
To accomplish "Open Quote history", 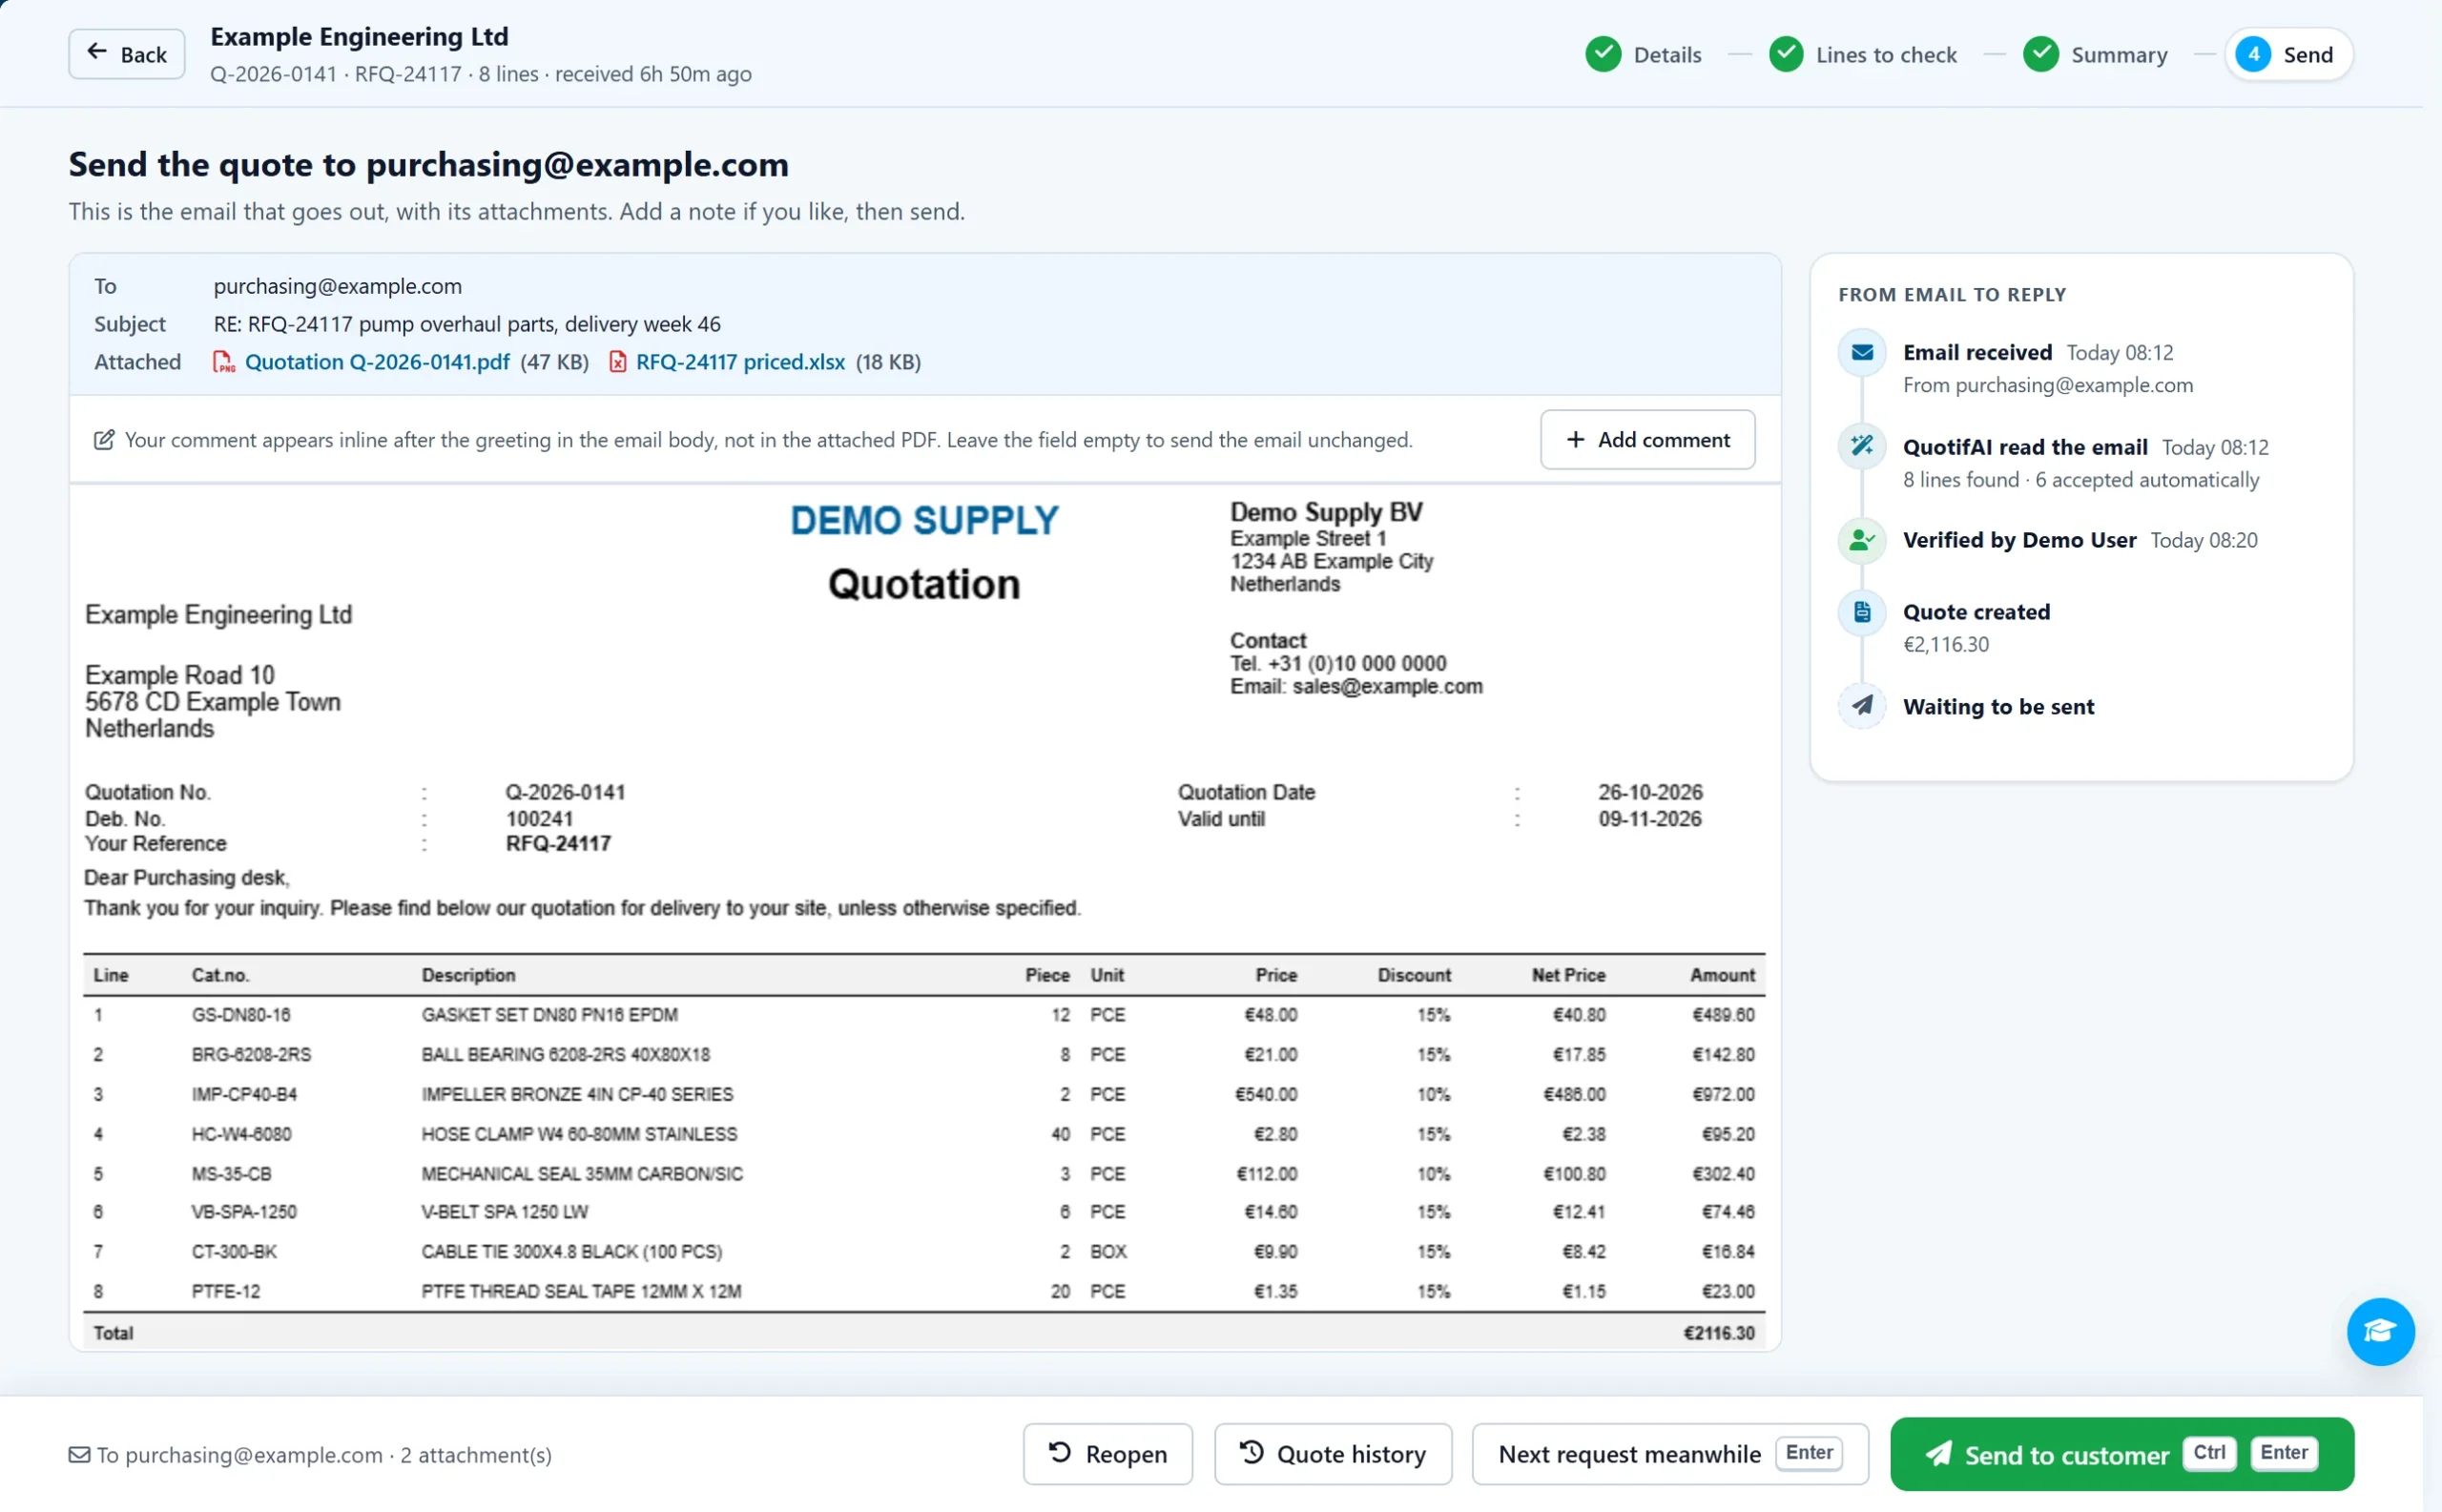I will coord(1332,1454).
